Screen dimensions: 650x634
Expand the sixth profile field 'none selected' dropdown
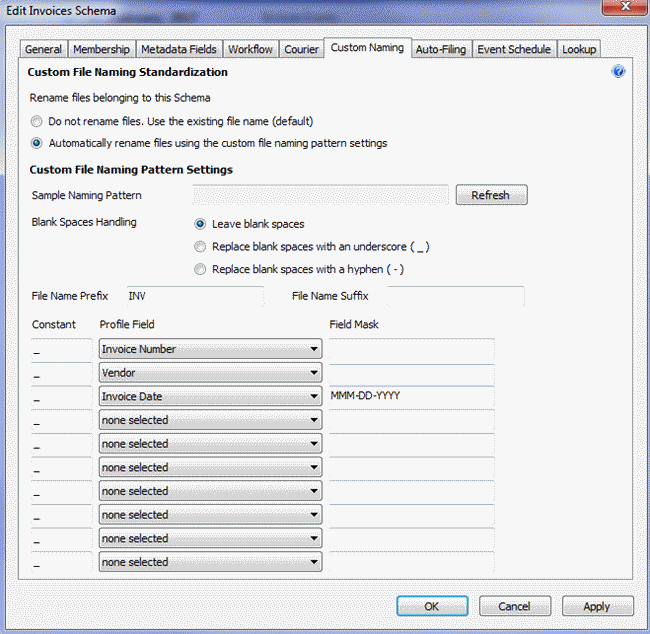(x=211, y=467)
